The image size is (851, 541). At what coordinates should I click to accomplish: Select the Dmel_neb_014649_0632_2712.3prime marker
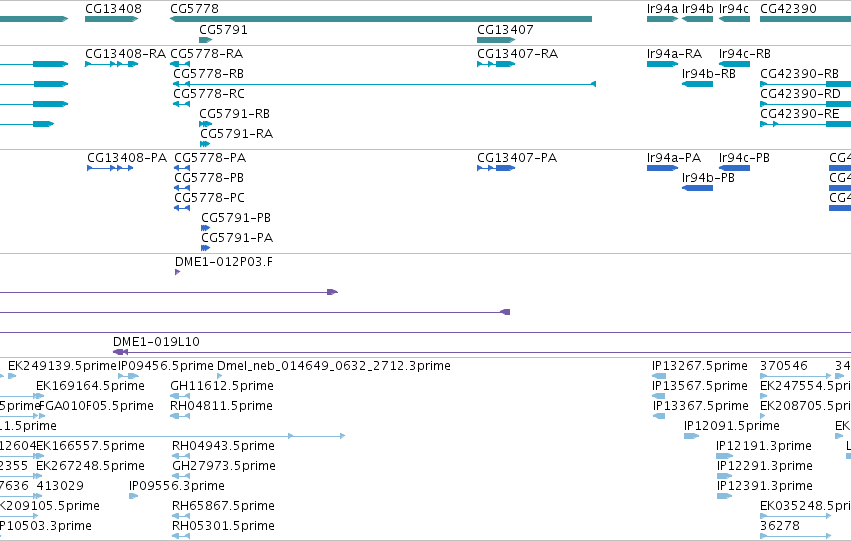tap(219, 376)
